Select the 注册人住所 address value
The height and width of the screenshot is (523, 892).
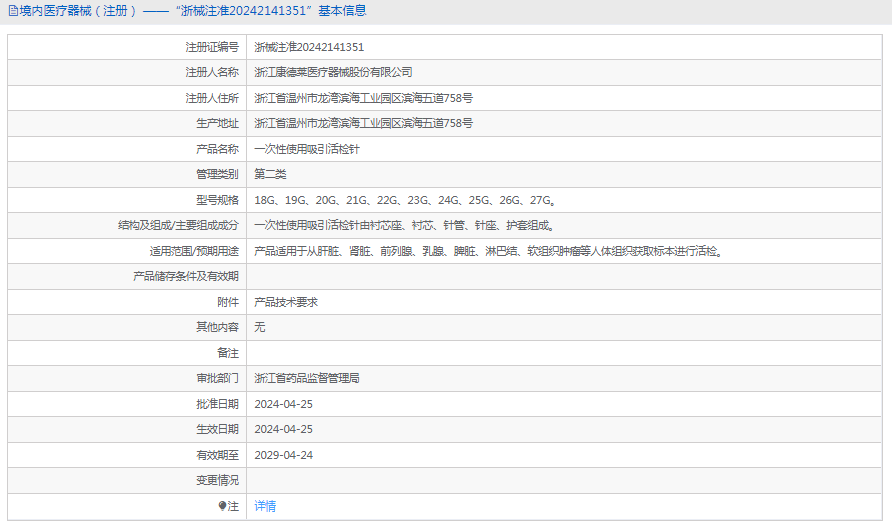click(364, 98)
